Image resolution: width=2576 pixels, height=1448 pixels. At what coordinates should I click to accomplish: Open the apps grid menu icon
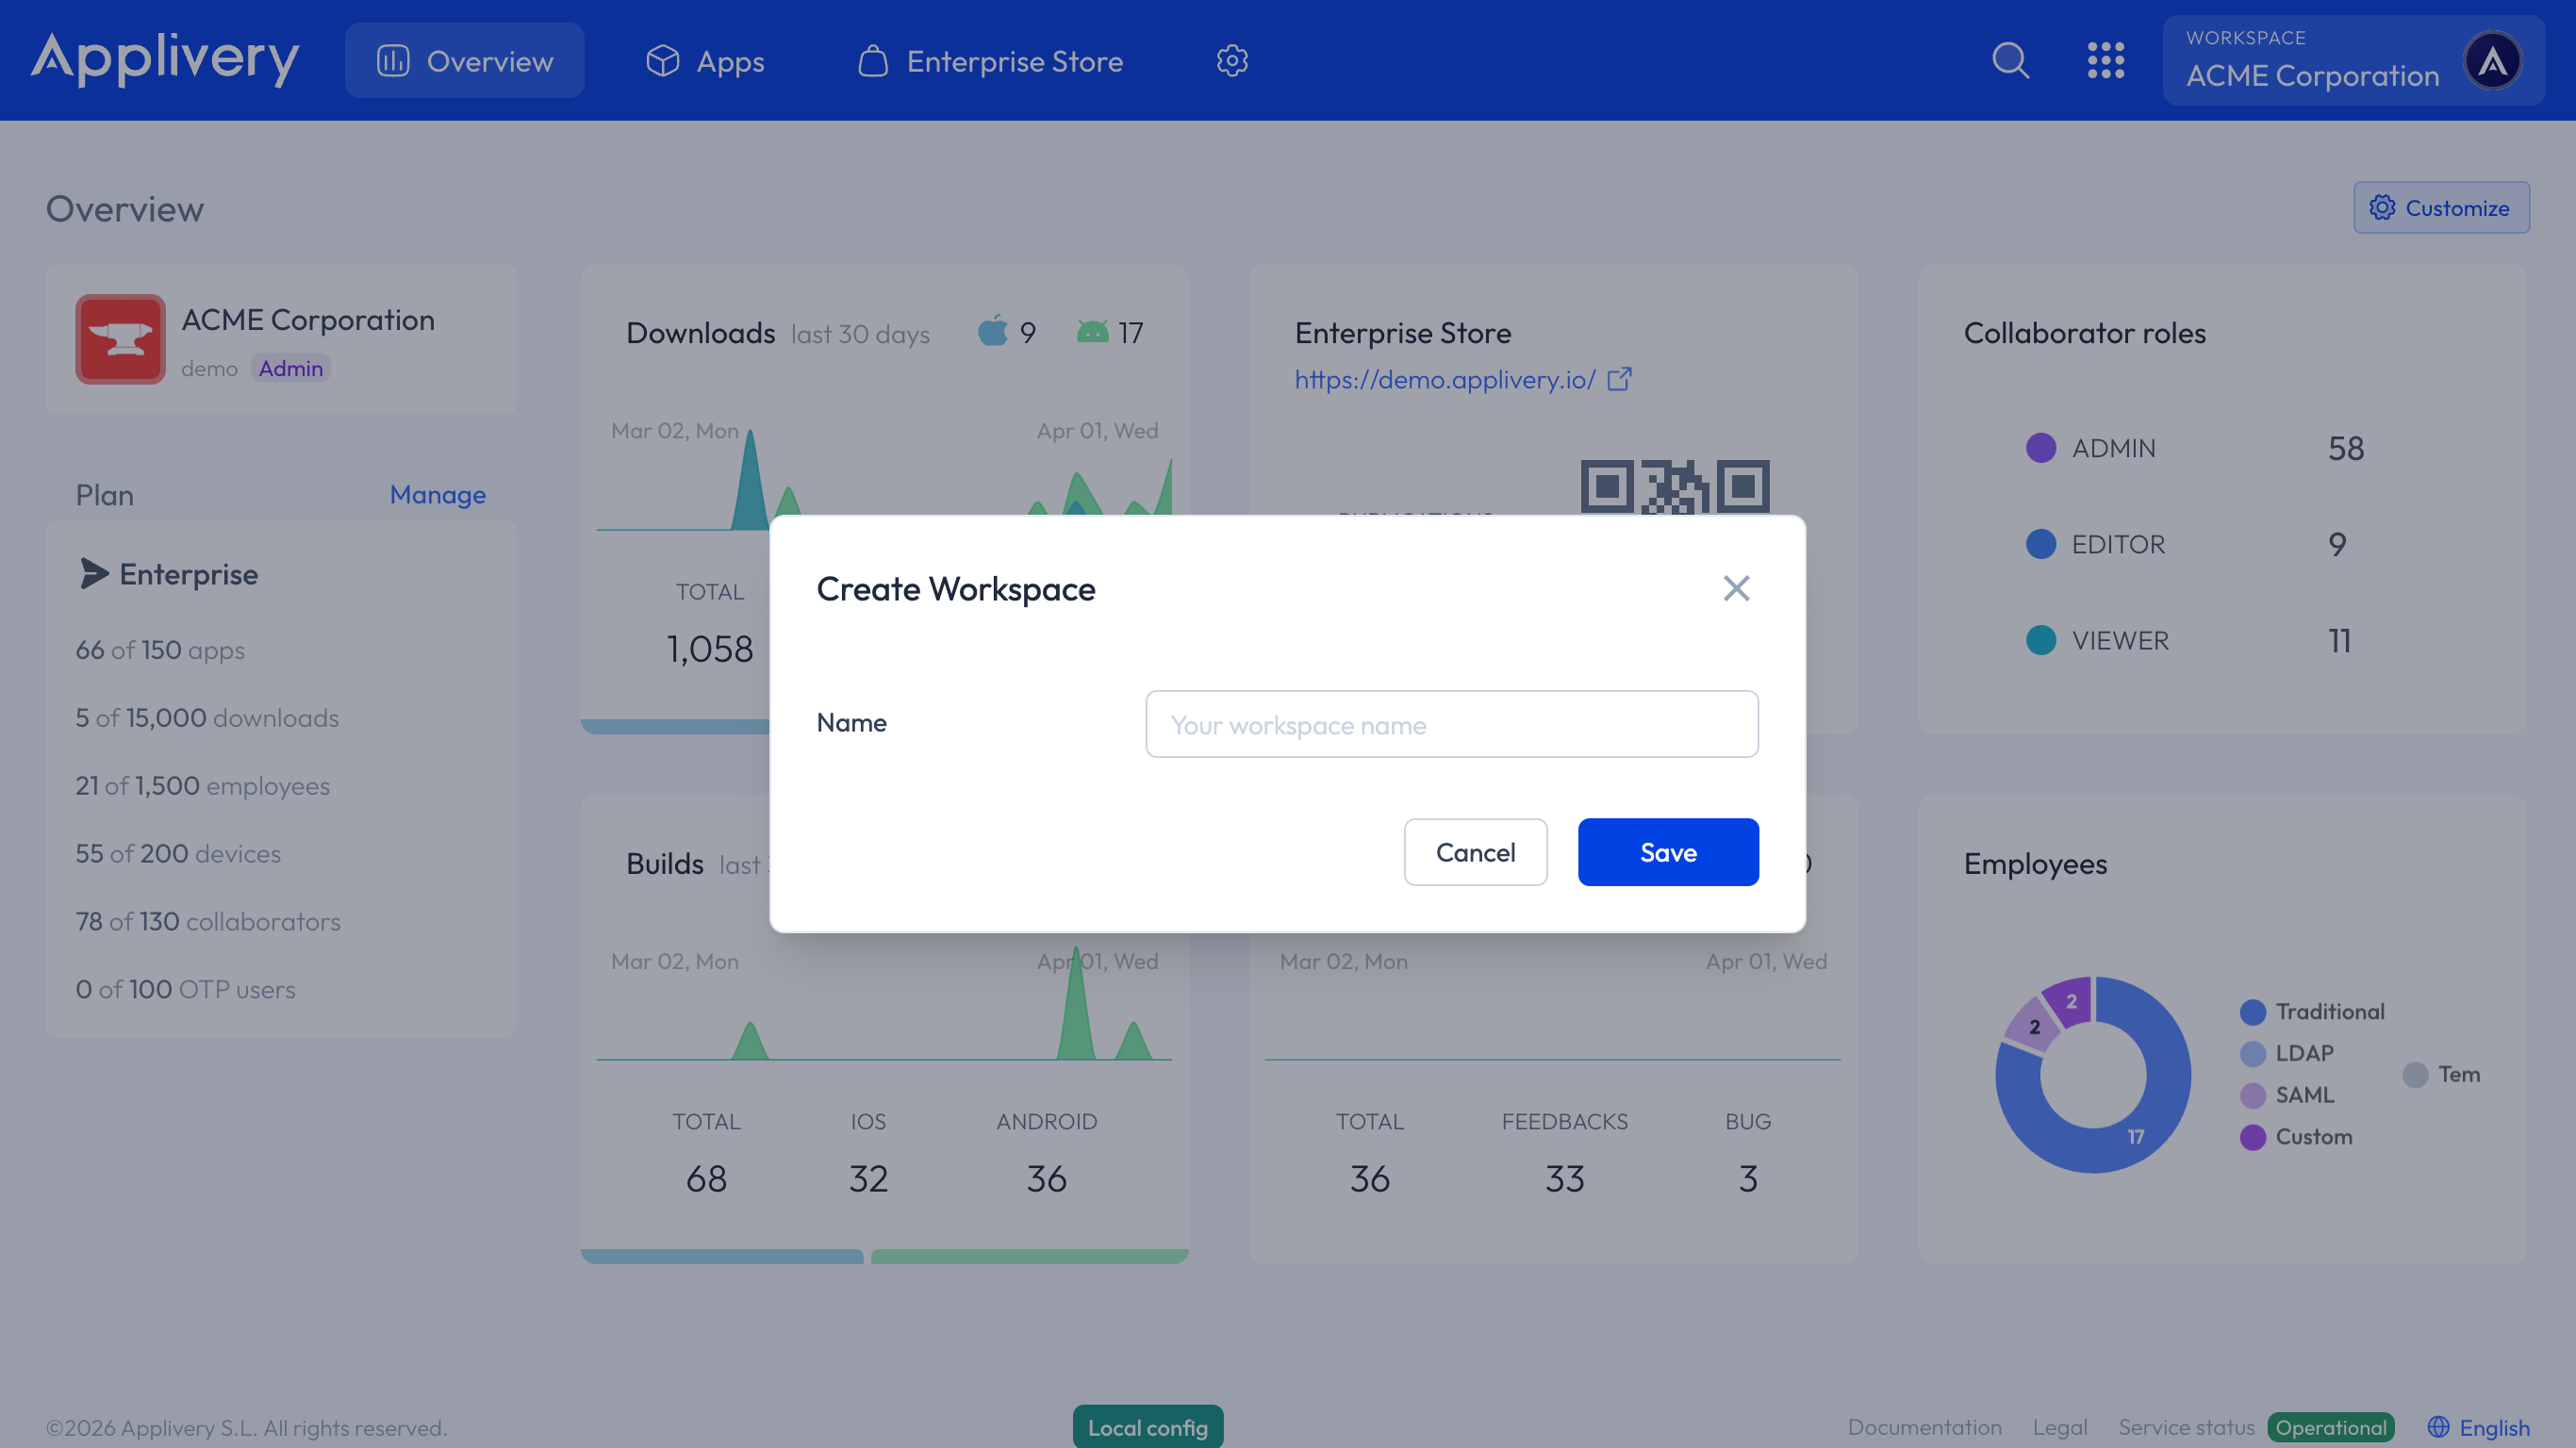tap(2105, 60)
